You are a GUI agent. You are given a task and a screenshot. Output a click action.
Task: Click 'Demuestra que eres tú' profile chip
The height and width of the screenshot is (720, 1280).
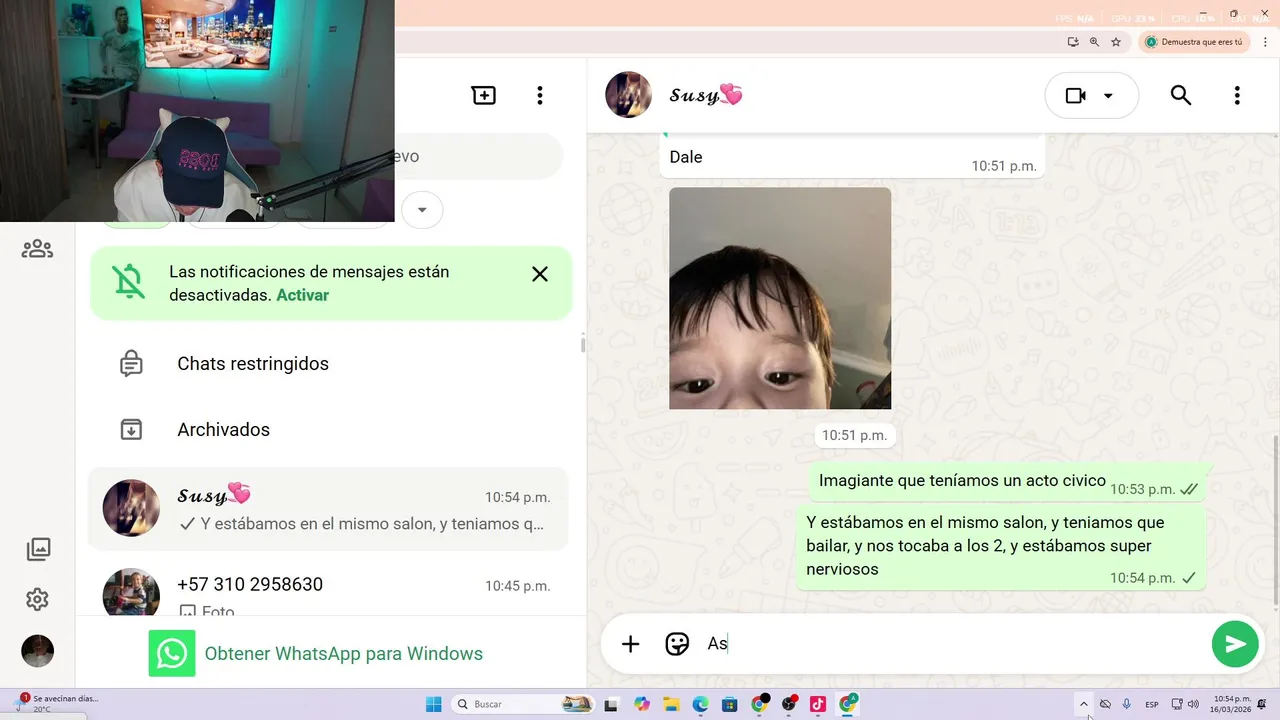(1195, 42)
